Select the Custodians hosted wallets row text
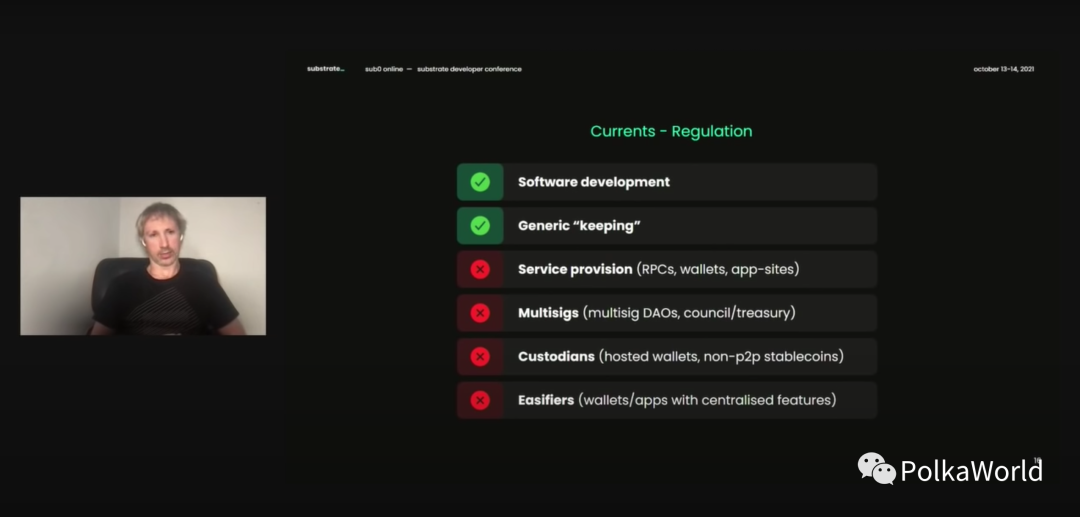This screenshot has width=1080, height=517. [x=681, y=357]
